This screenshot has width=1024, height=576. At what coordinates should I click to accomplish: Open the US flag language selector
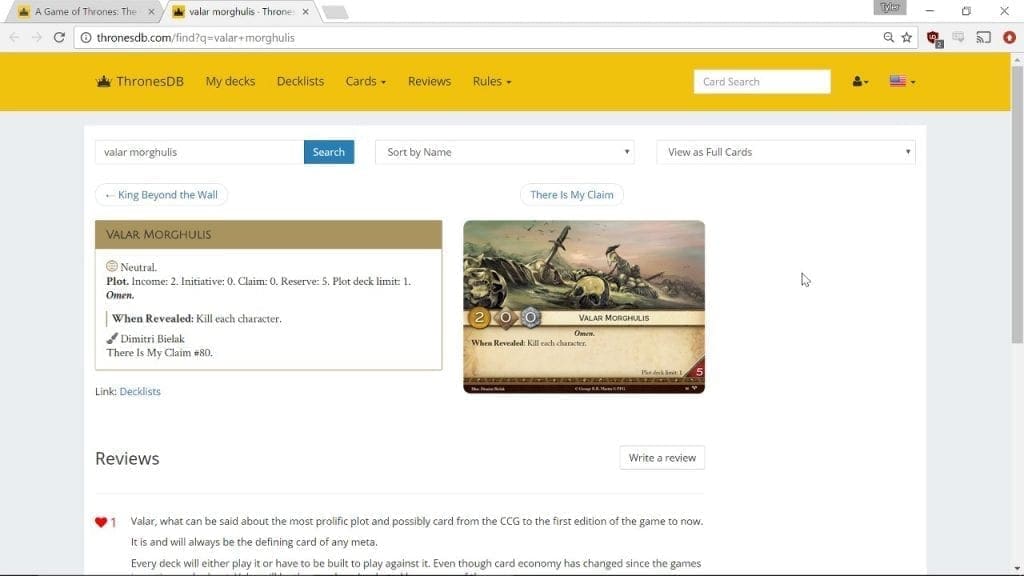902,82
